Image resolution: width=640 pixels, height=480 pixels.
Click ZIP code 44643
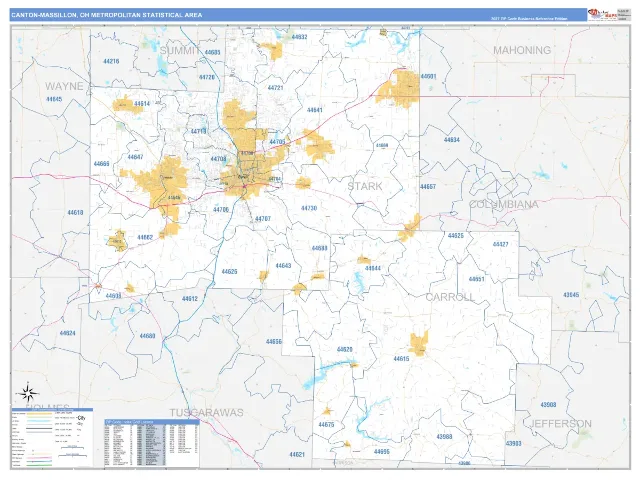tap(283, 266)
